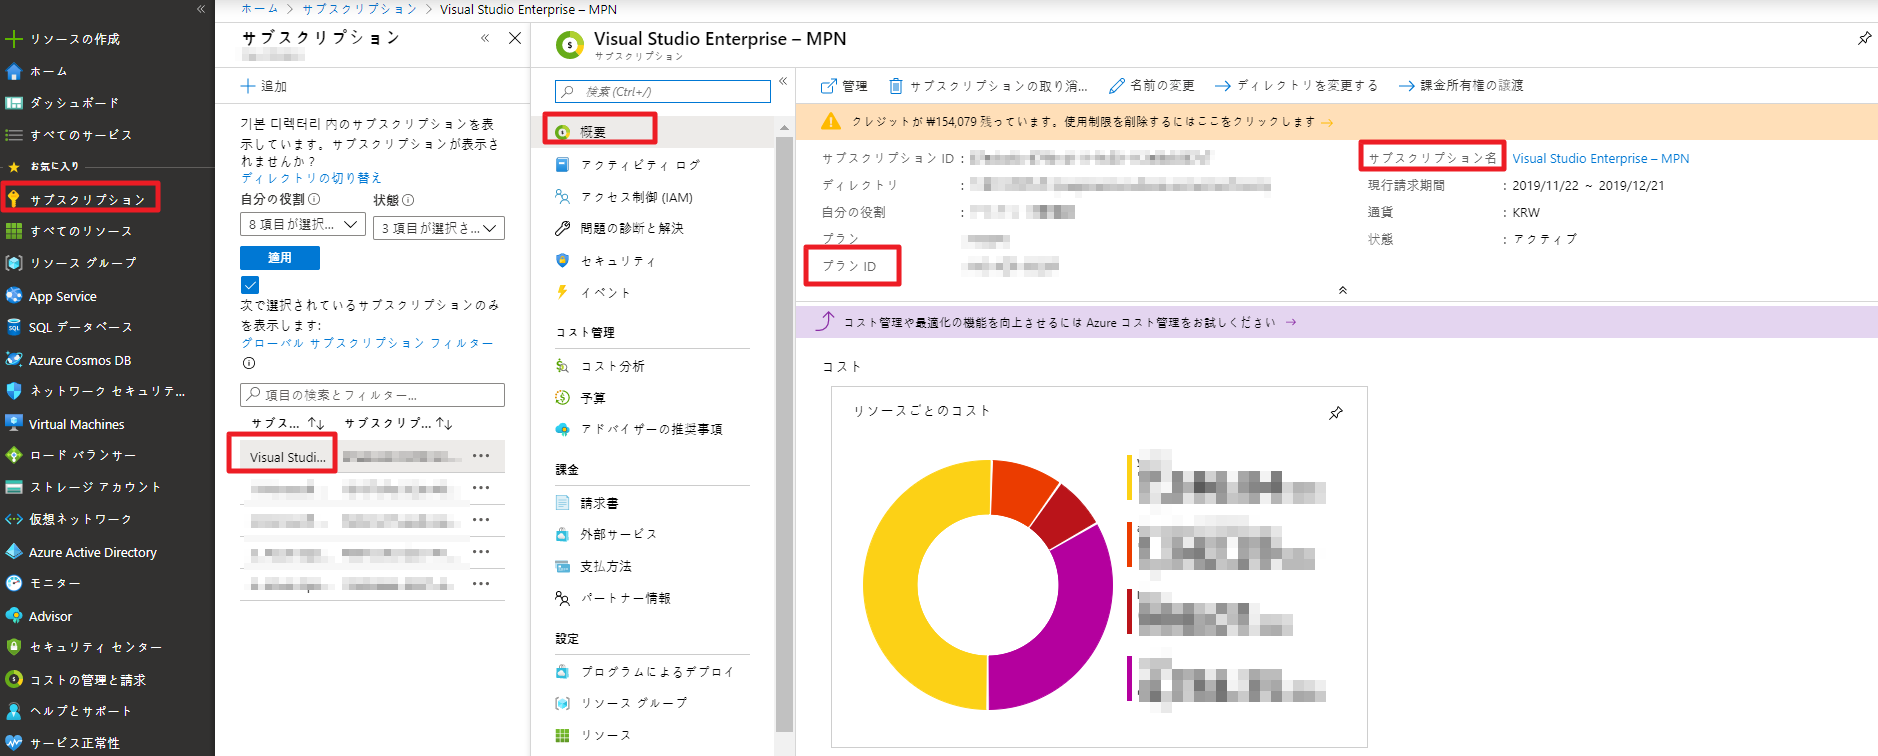Collapse the essentials section chevron
This screenshot has width=1878, height=756.
coord(1342,290)
